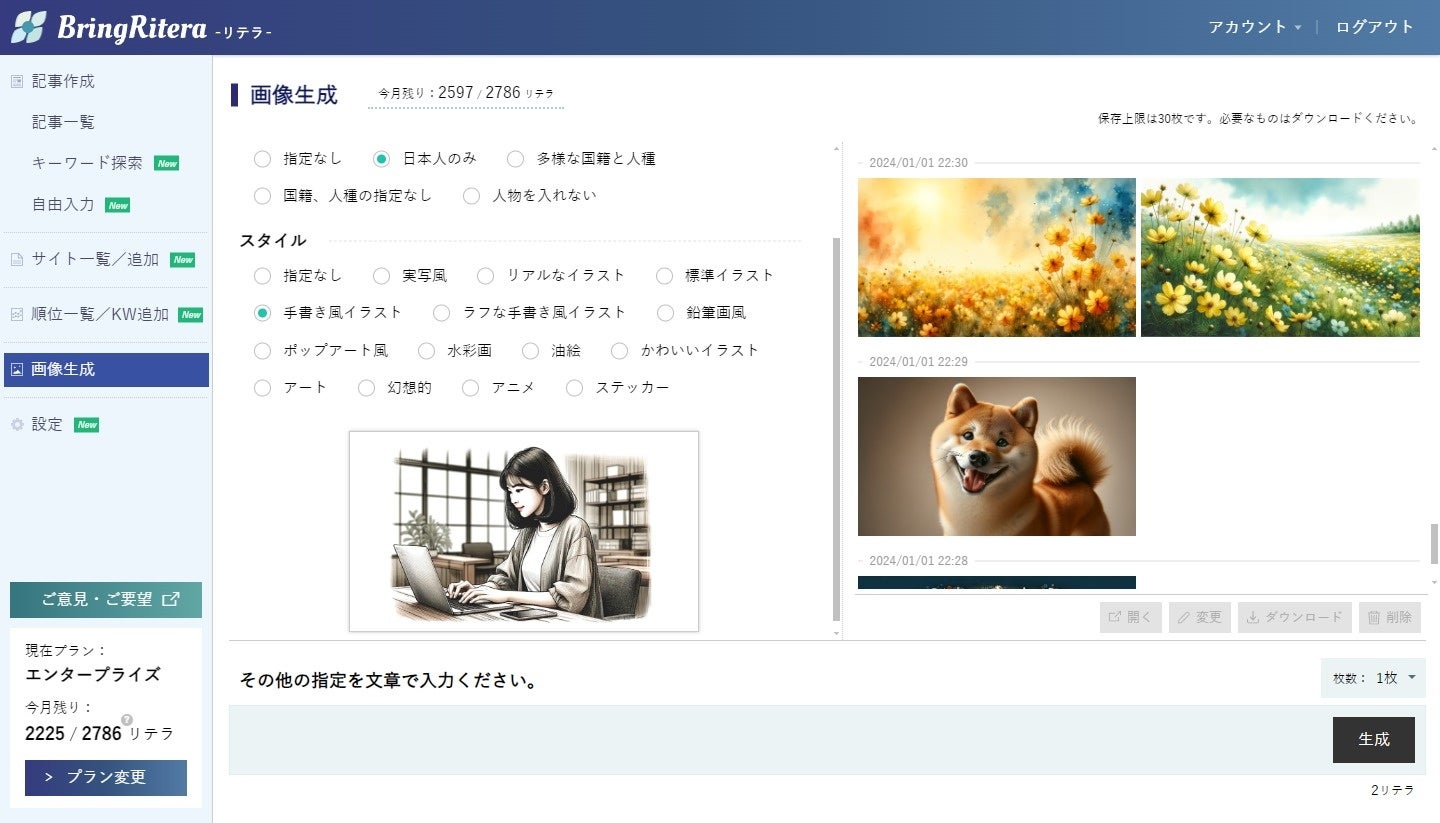Open 設定 in the sidebar

47,425
